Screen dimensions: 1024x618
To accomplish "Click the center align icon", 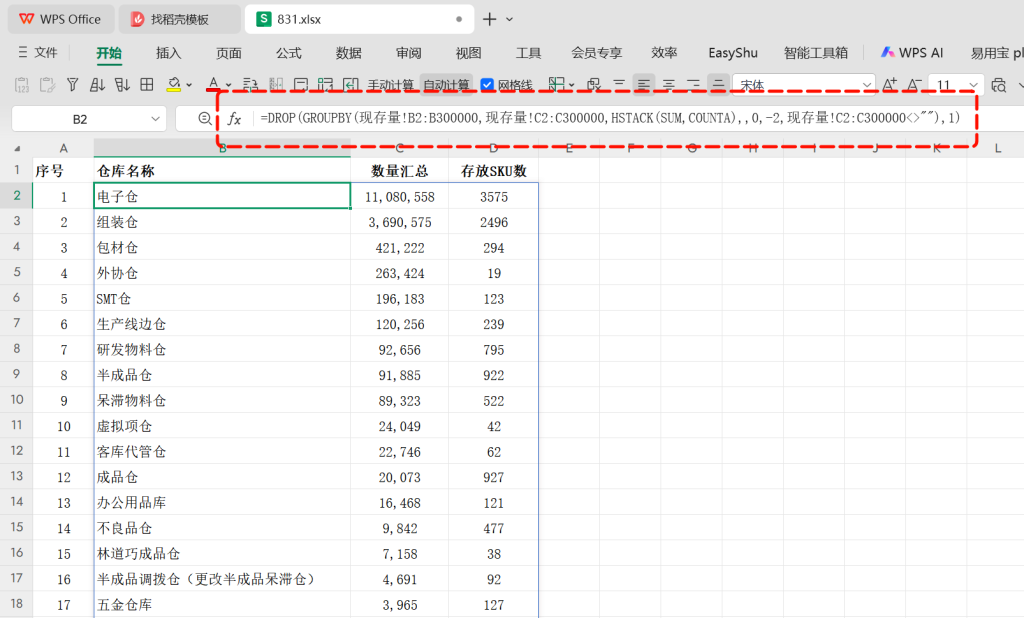I will [x=669, y=85].
